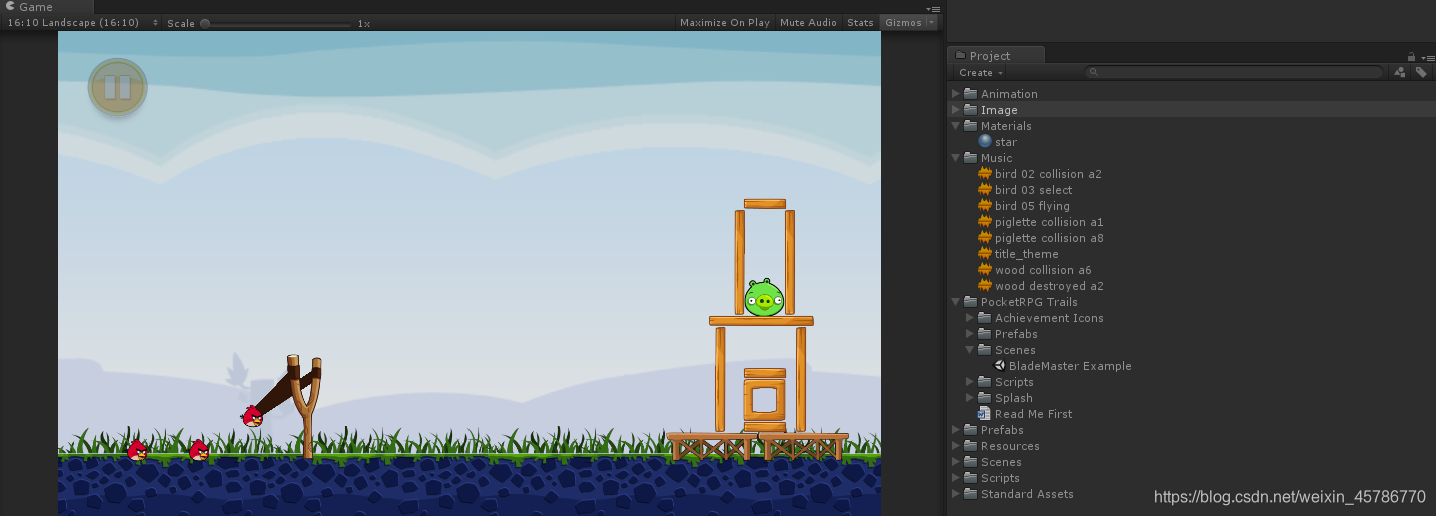Click the audio waveform icon next to title_theme

pos(985,254)
